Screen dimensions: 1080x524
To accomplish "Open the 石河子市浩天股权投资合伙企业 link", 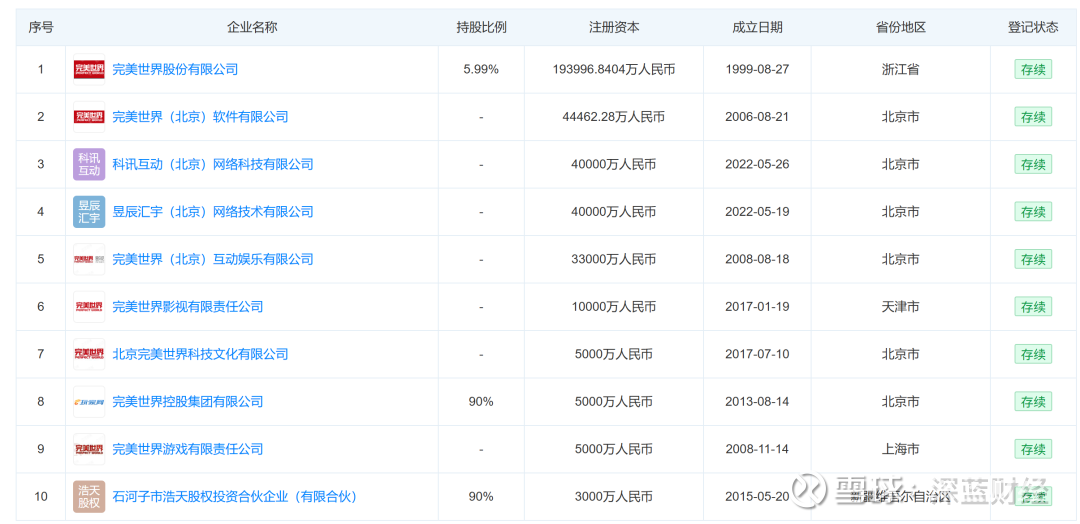I will tap(235, 496).
